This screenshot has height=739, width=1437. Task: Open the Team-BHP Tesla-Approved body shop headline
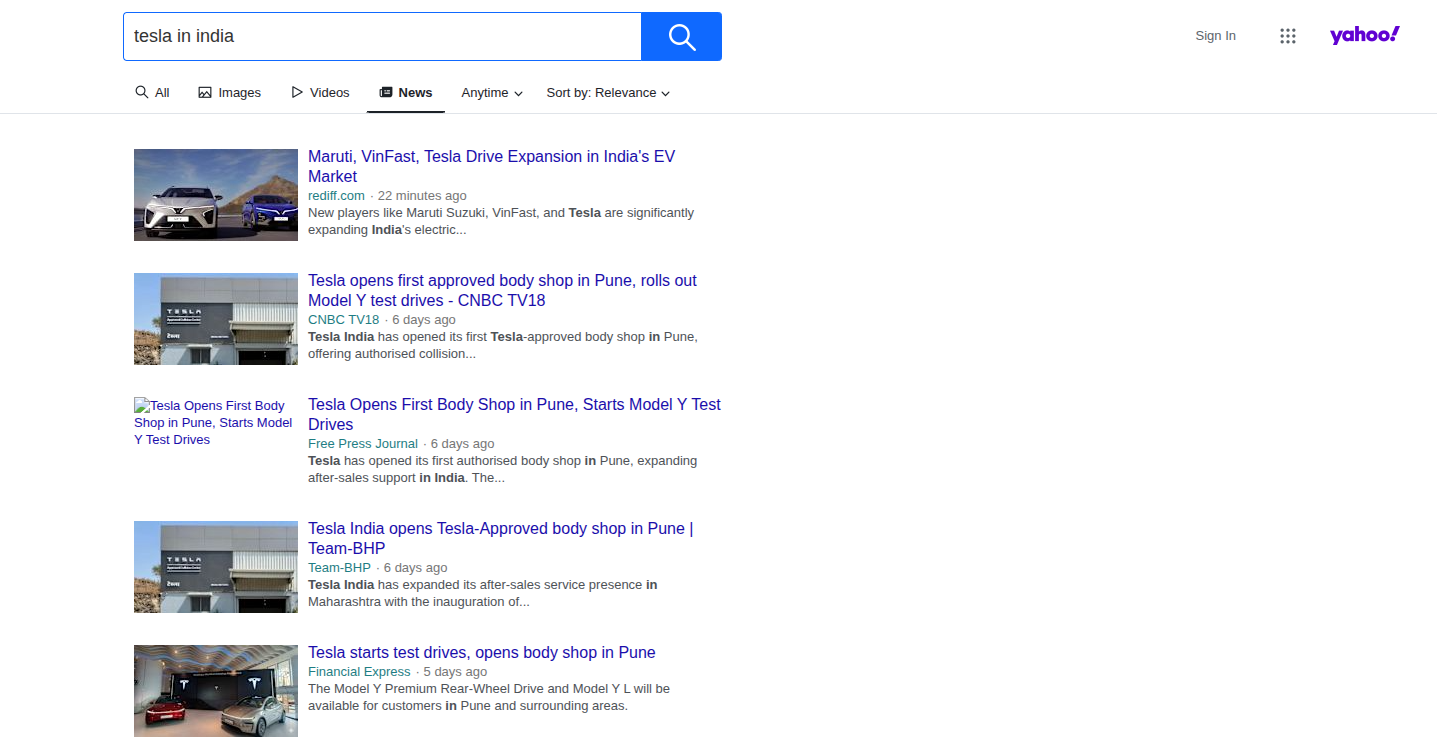500,538
